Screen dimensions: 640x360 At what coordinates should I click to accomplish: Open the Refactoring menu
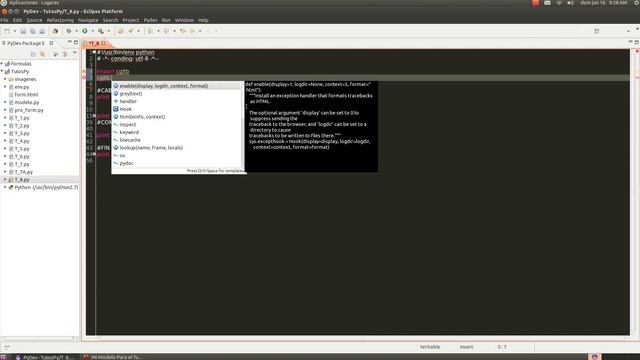coord(60,20)
